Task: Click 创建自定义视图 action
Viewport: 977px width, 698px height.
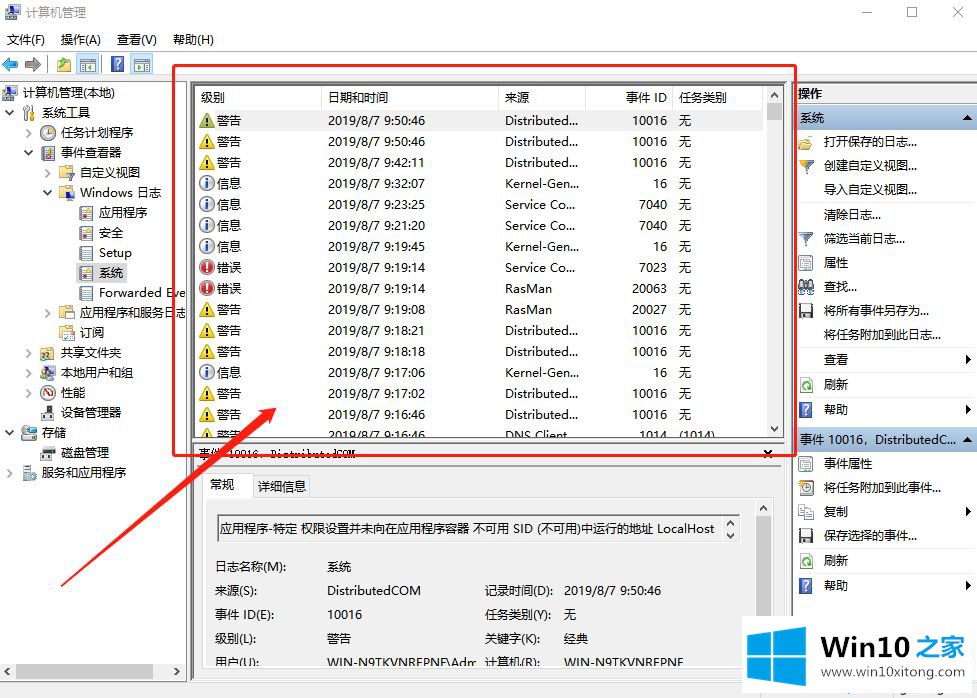Action: 870,166
